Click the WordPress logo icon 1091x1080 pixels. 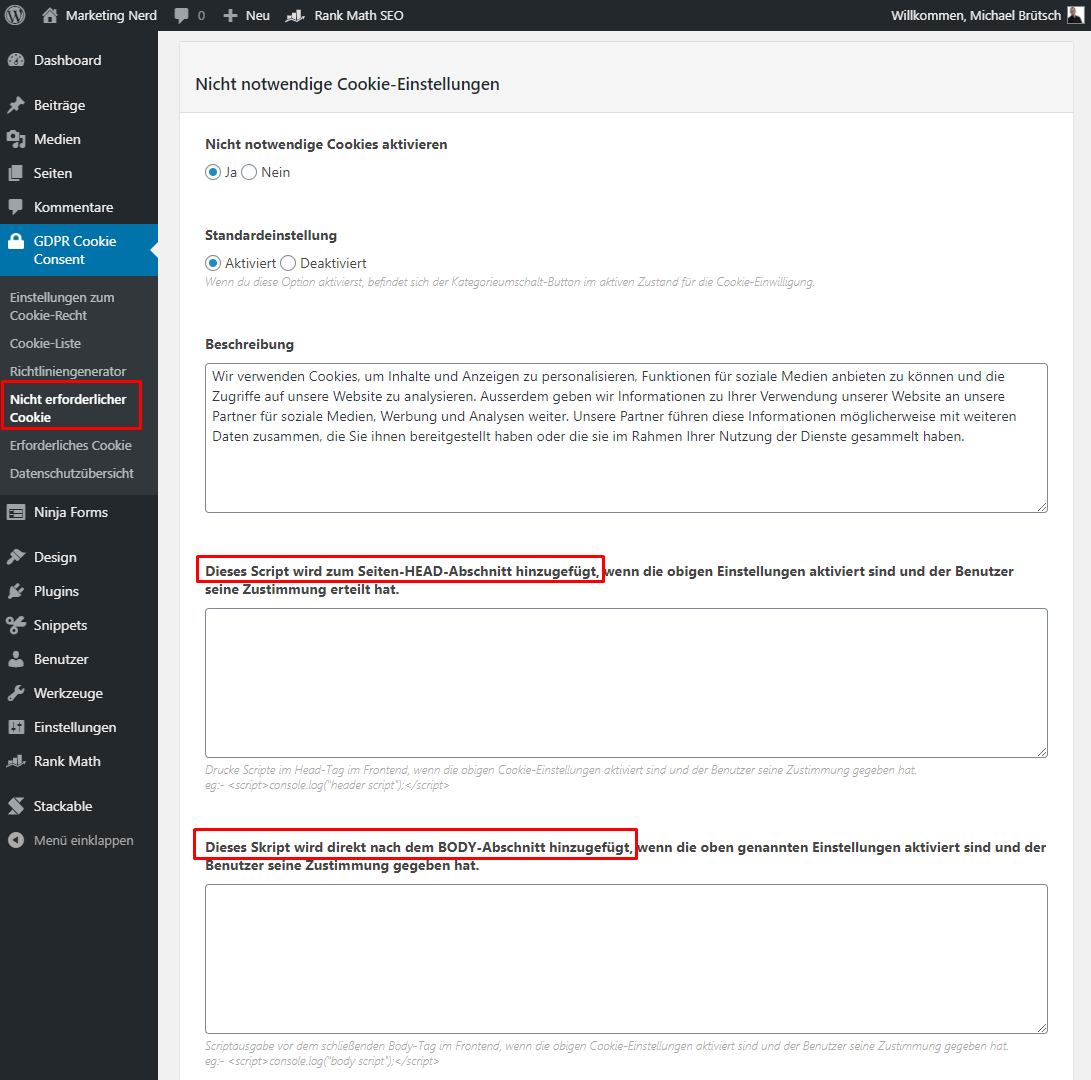click(15, 15)
